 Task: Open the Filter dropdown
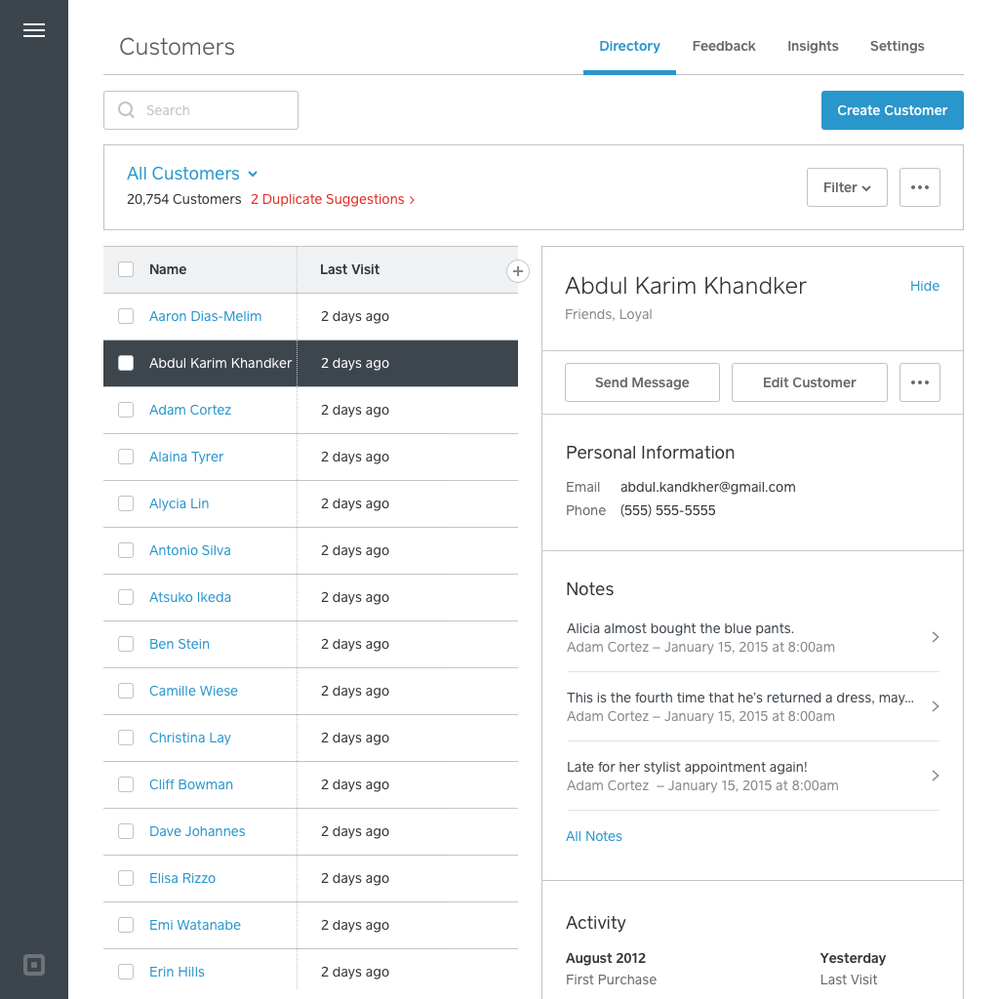[846, 188]
